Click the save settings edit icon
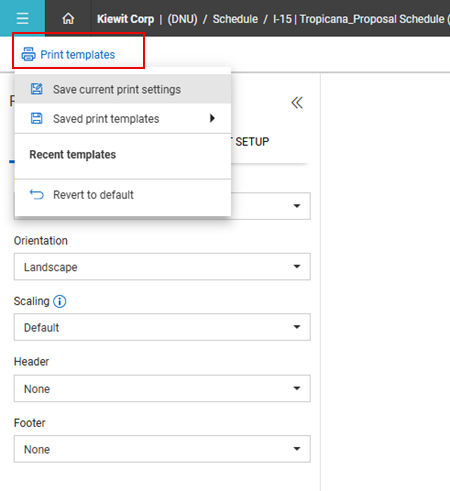This screenshot has width=450, height=491. click(37, 89)
